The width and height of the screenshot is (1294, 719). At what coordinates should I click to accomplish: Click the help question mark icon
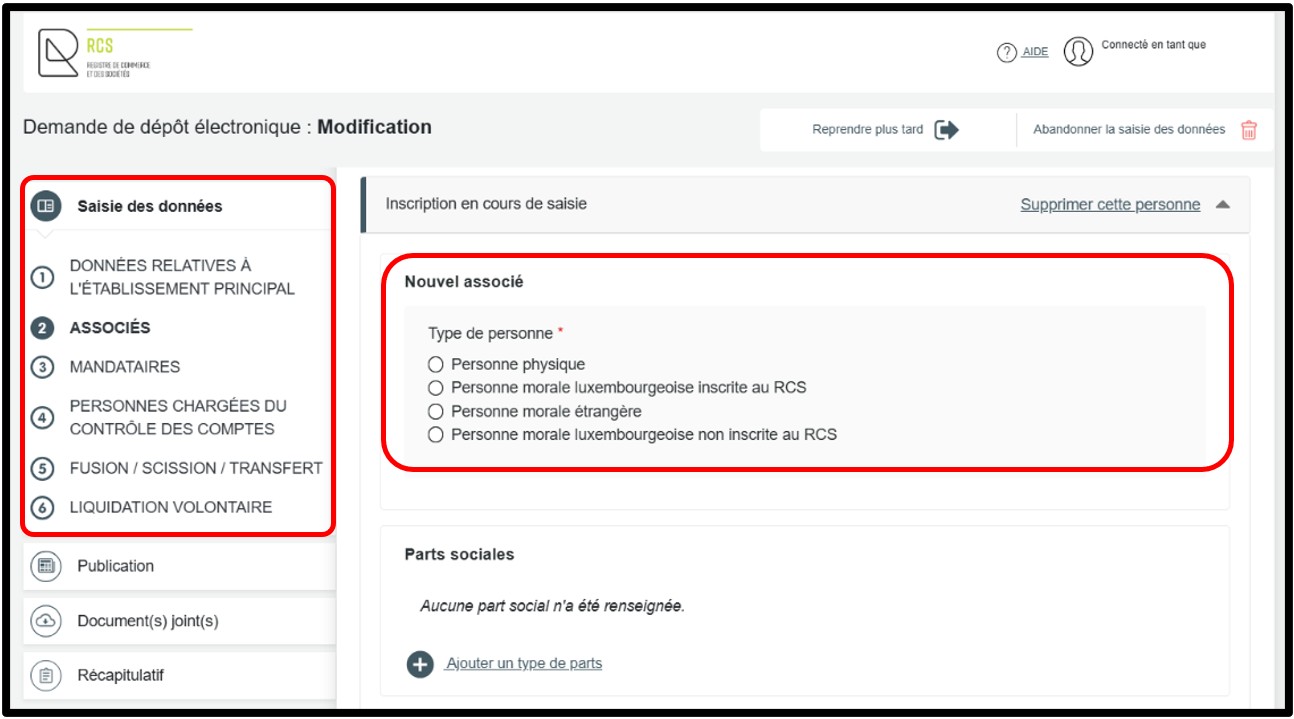point(1006,52)
